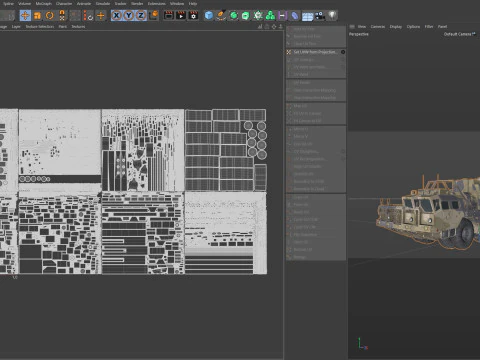Toggle the Y axis lock
Viewport: 480px width, 360px height.
(x=129, y=16)
